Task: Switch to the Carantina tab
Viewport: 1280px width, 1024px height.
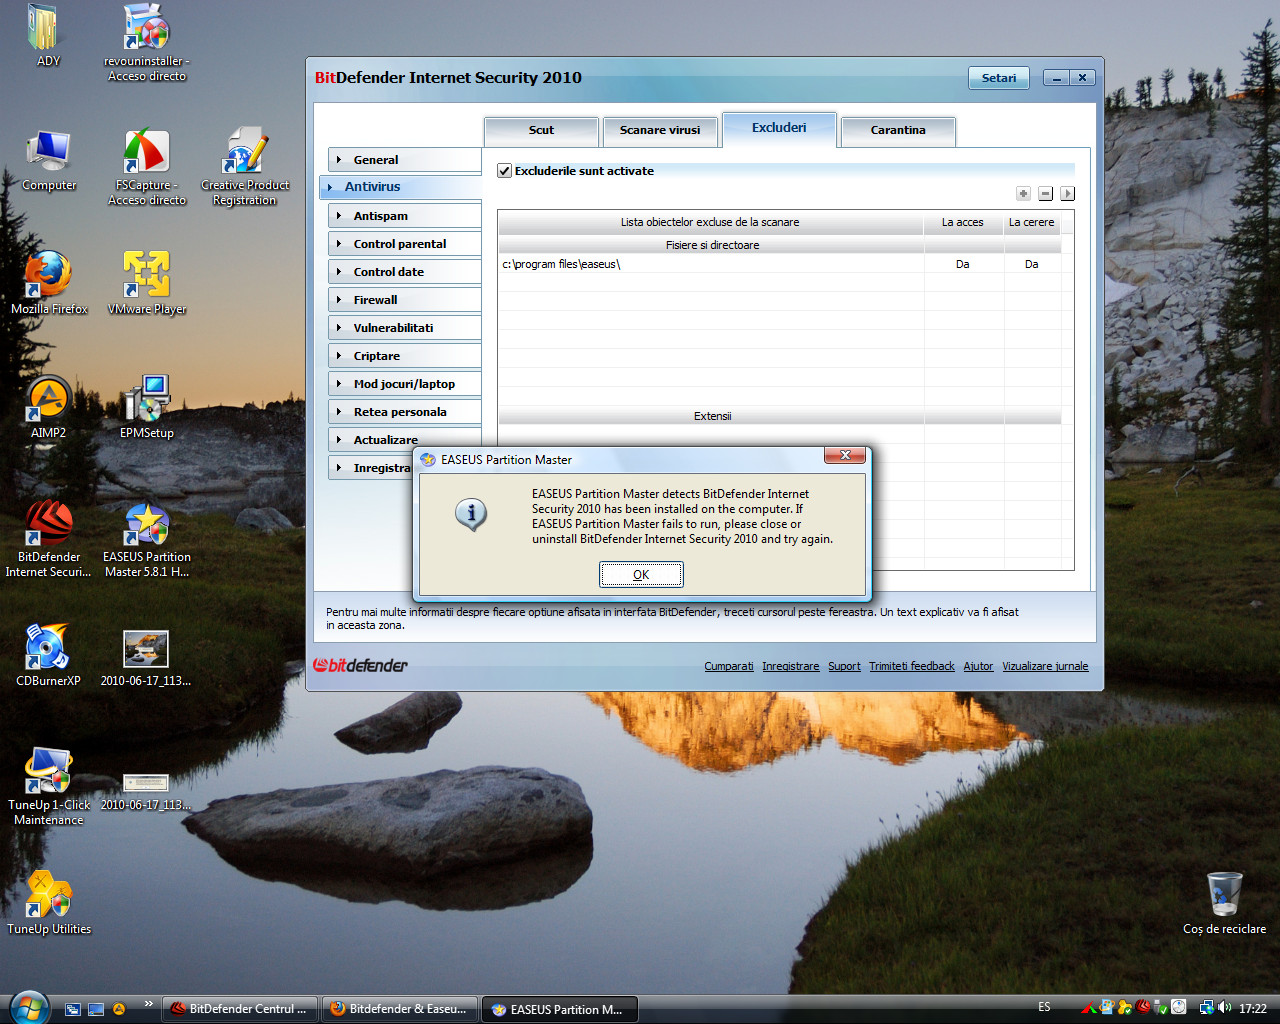Action: 898,131
